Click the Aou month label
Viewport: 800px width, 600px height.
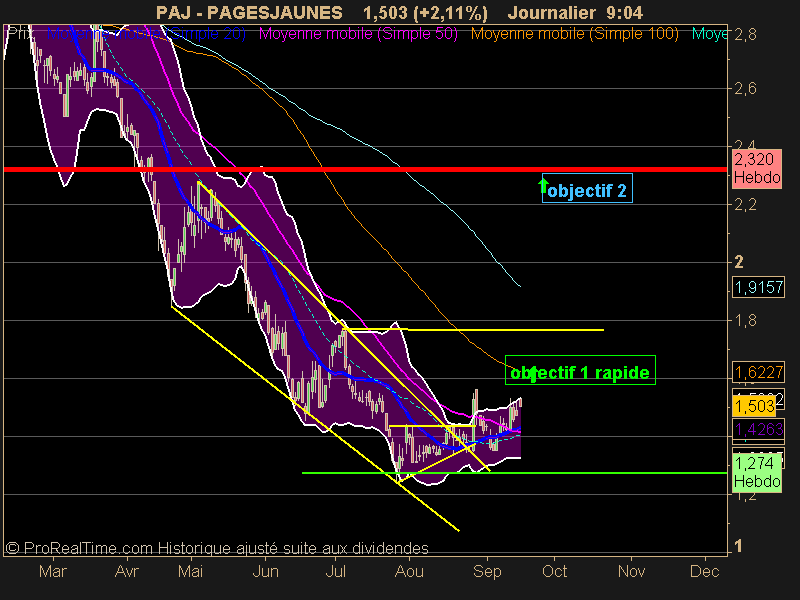(409, 571)
